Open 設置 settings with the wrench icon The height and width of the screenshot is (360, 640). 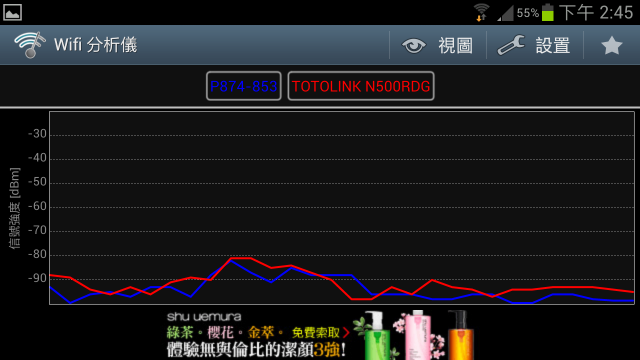click(535, 45)
